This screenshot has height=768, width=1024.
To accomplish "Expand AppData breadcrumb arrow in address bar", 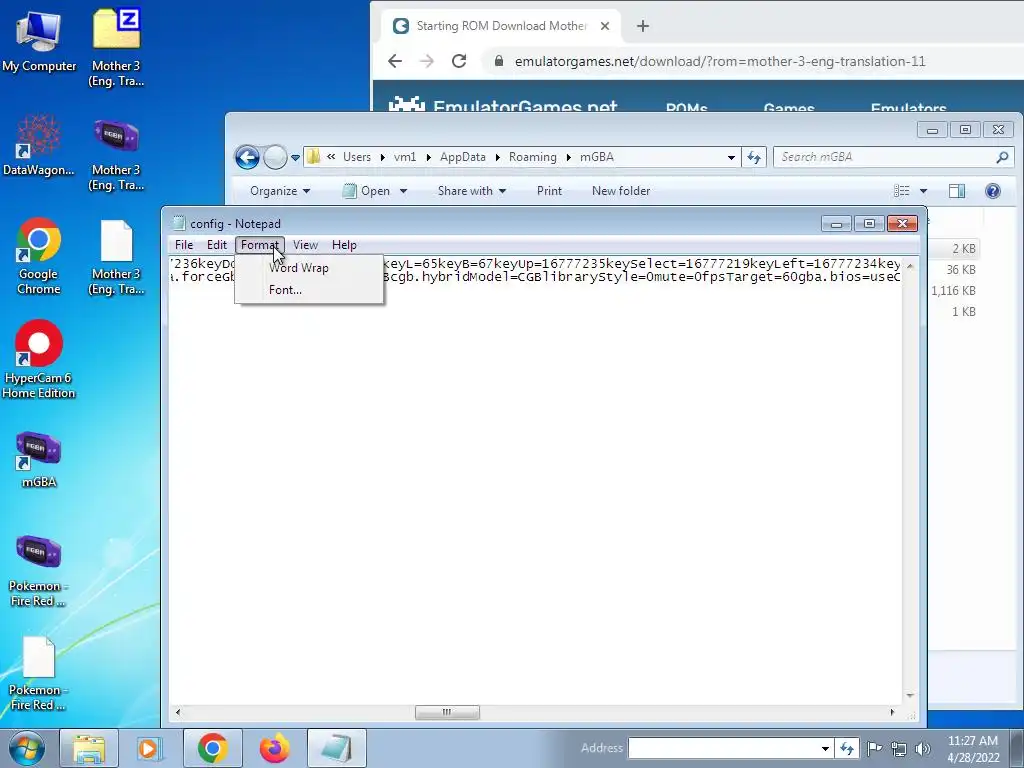I will click(x=497, y=157).
